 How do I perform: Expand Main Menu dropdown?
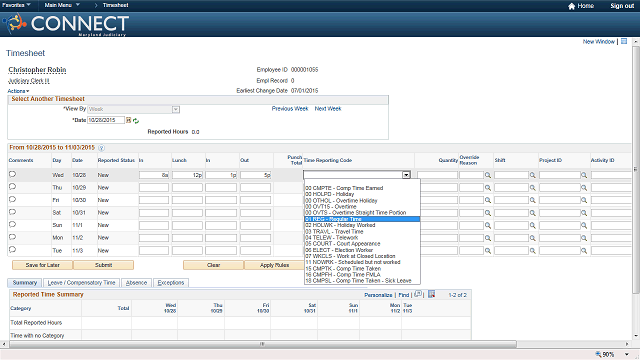click(x=62, y=5)
